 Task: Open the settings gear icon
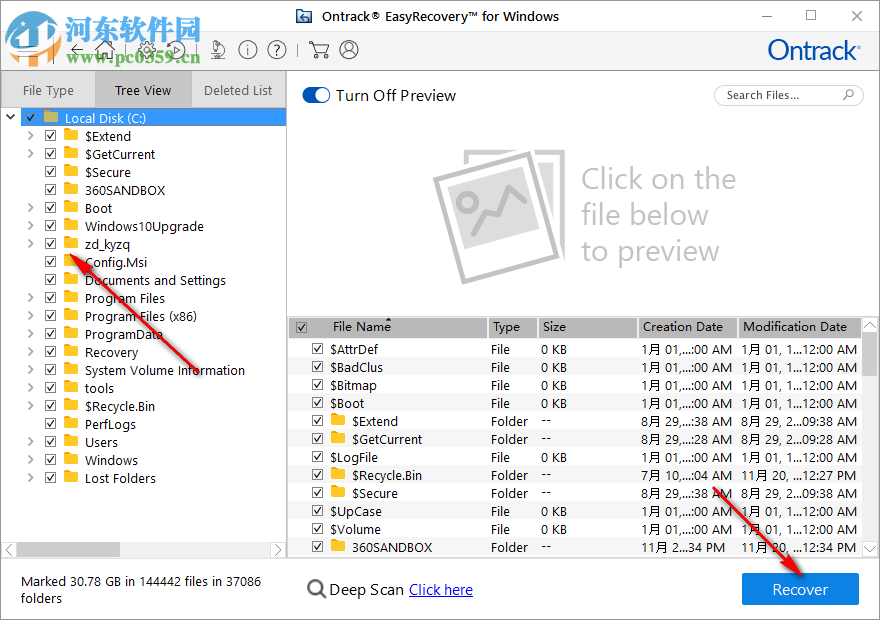coord(147,50)
